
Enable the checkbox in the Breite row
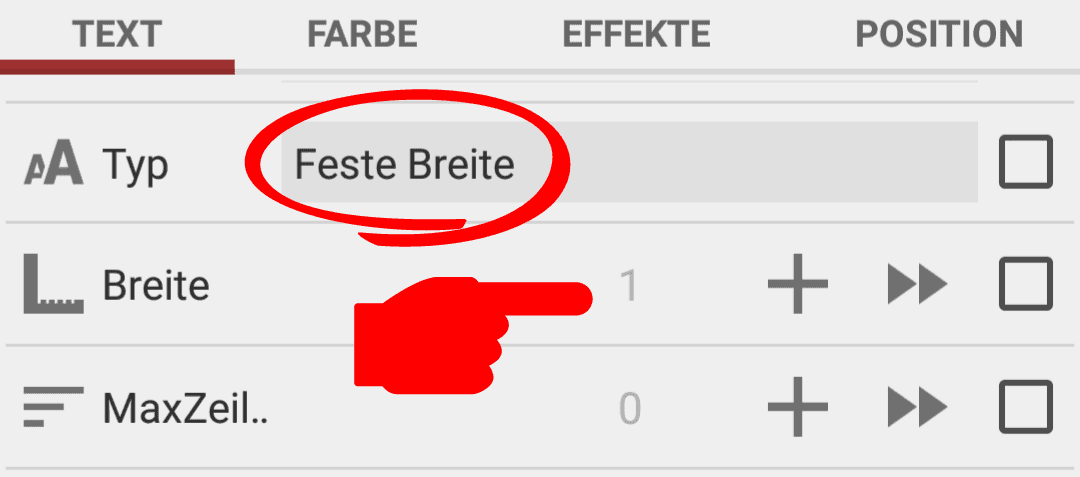pos(1026,284)
